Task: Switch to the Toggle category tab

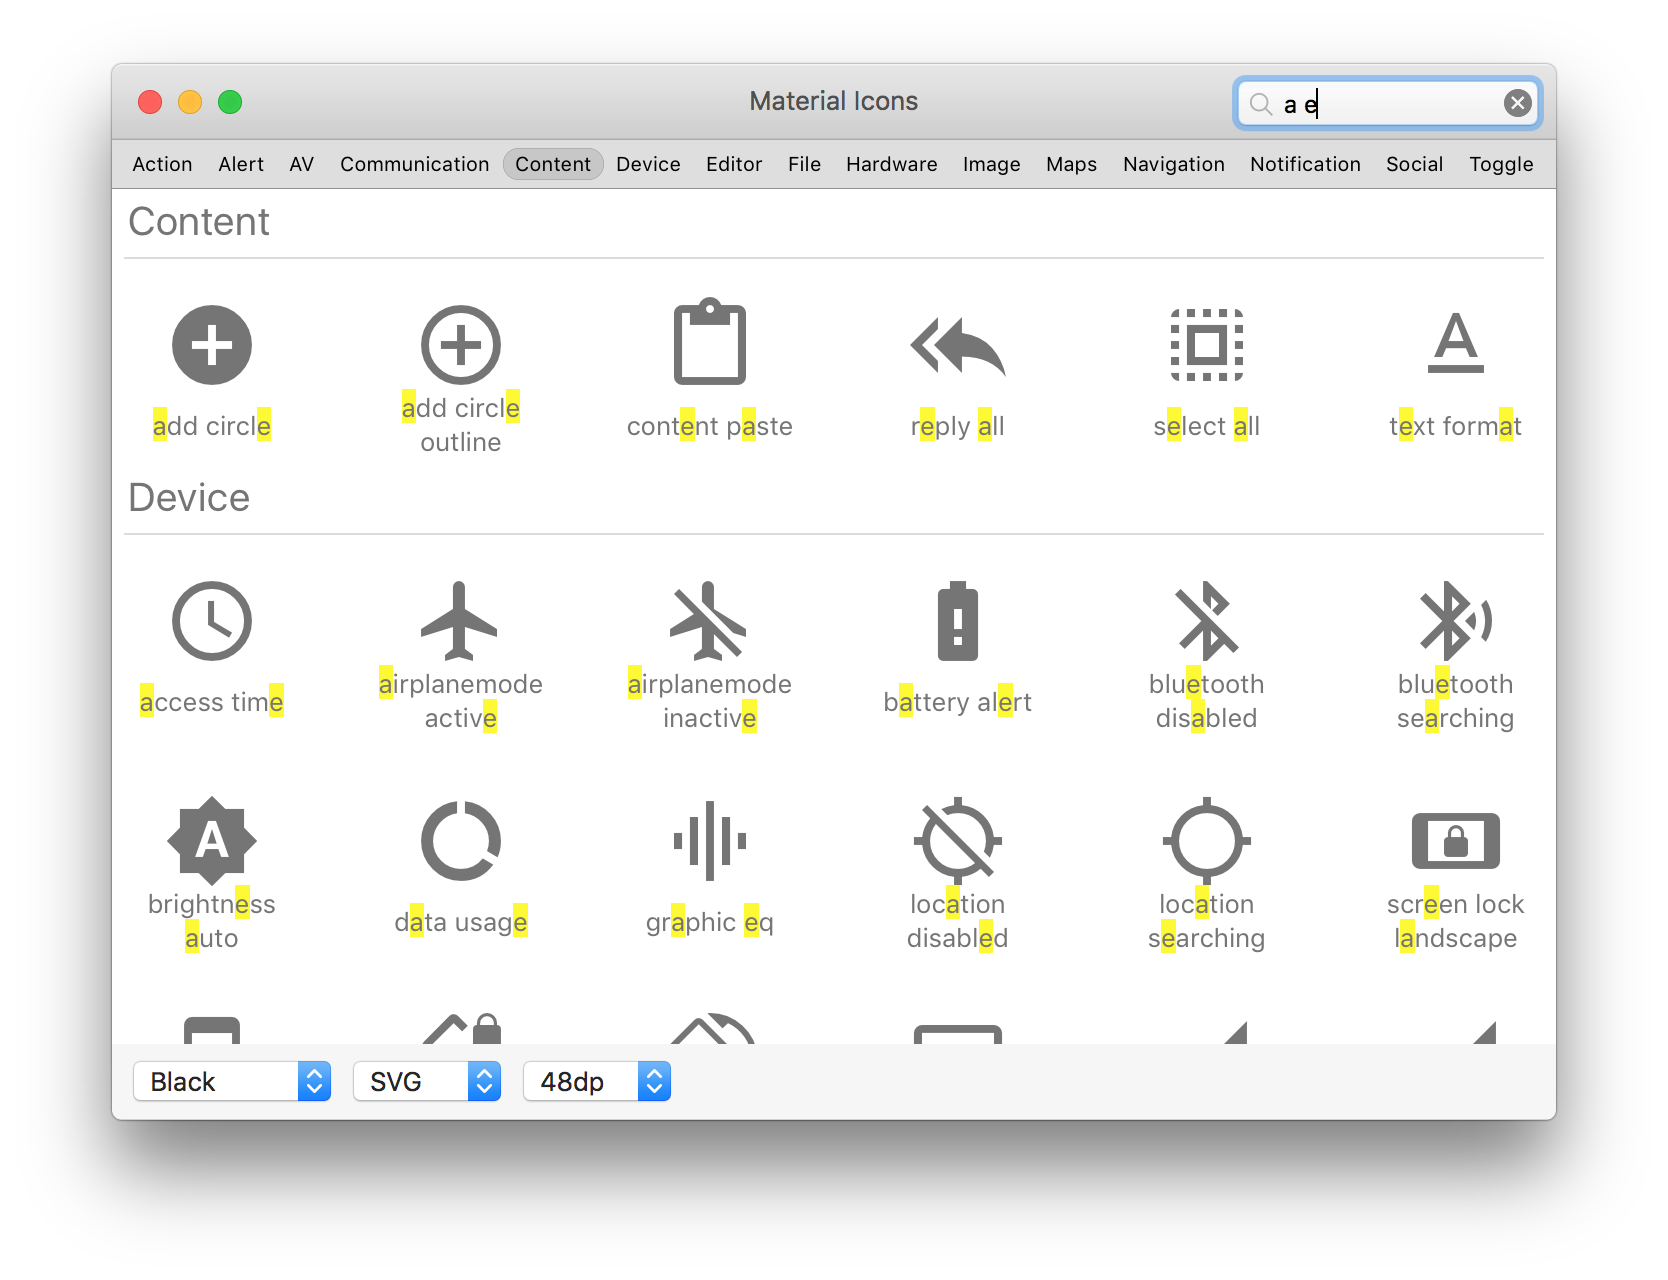Action: tap(1501, 164)
